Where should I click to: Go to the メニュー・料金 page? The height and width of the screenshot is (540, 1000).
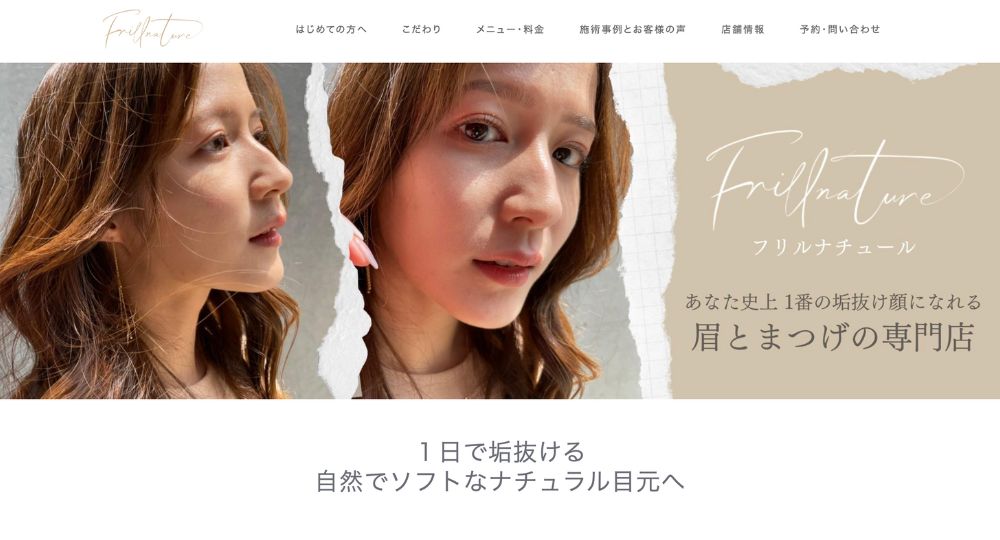pos(510,29)
